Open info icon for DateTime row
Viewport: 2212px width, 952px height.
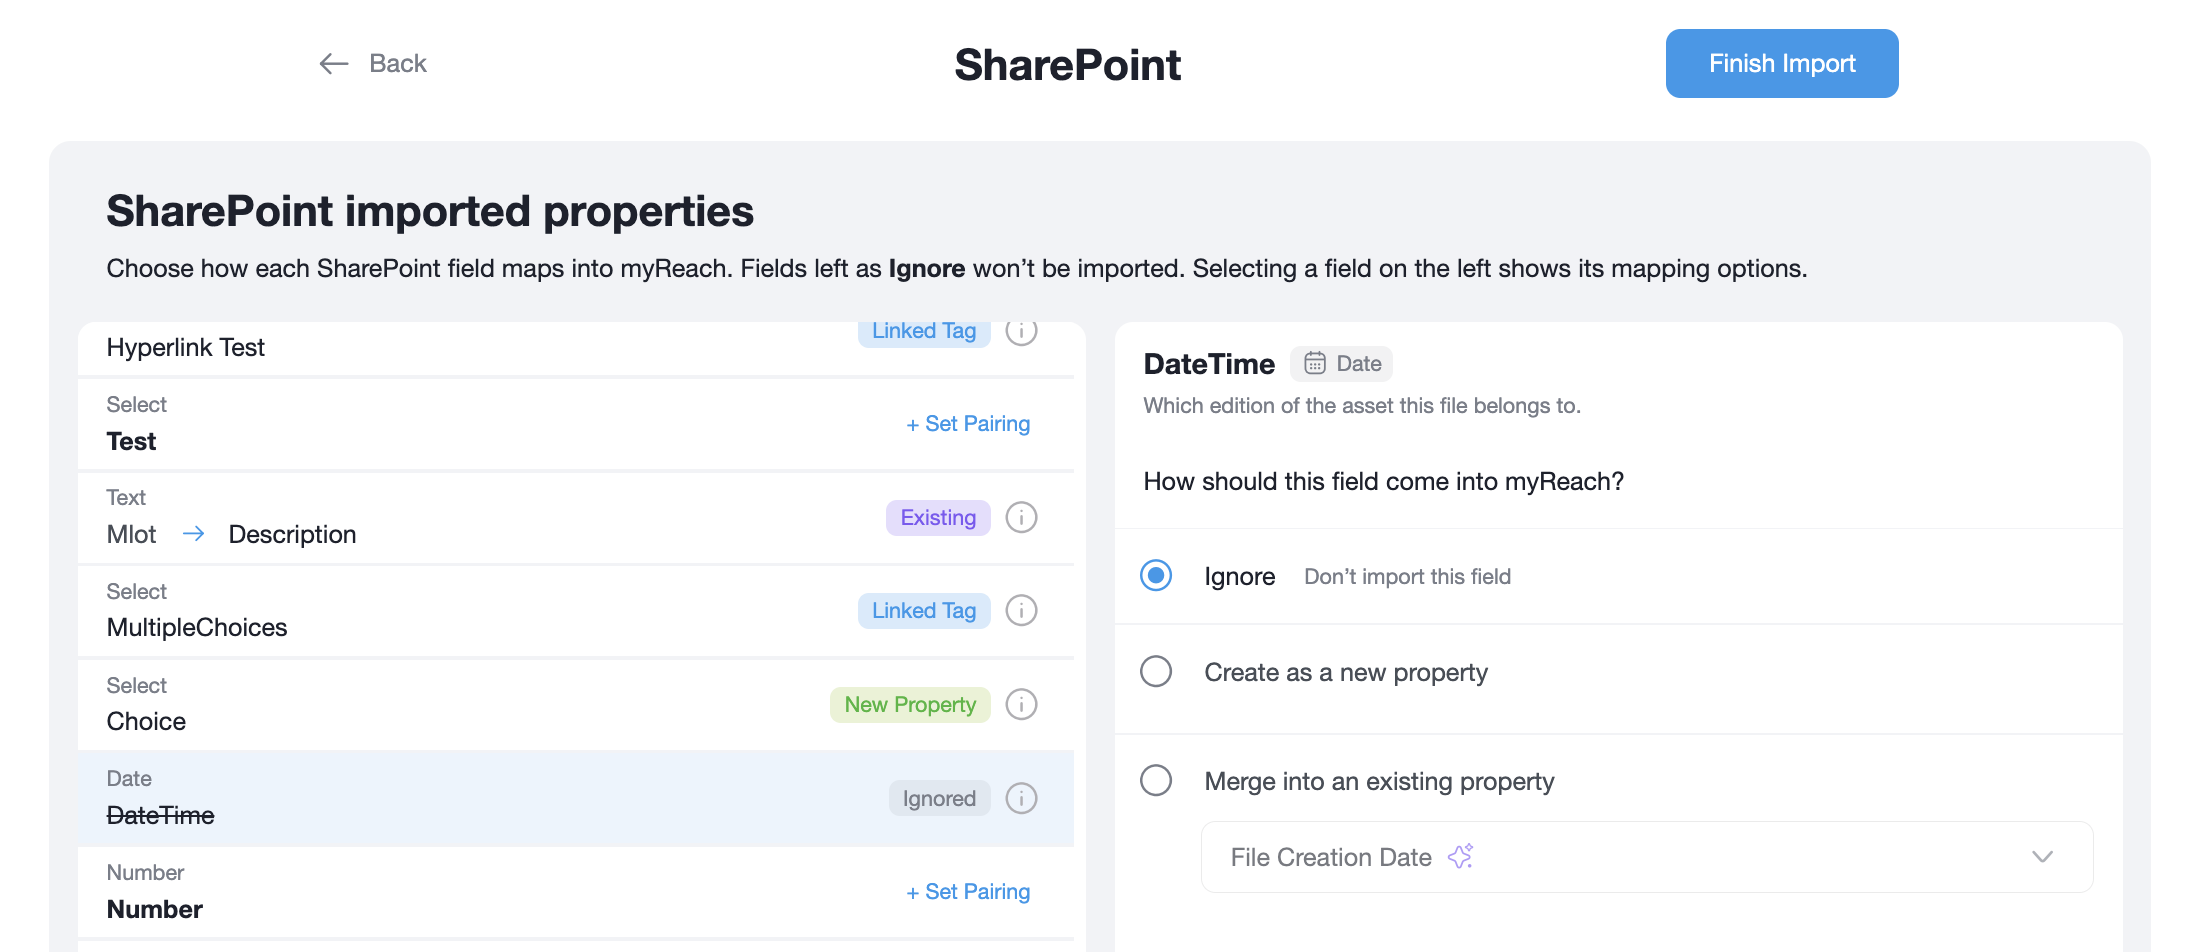(x=1021, y=799)
